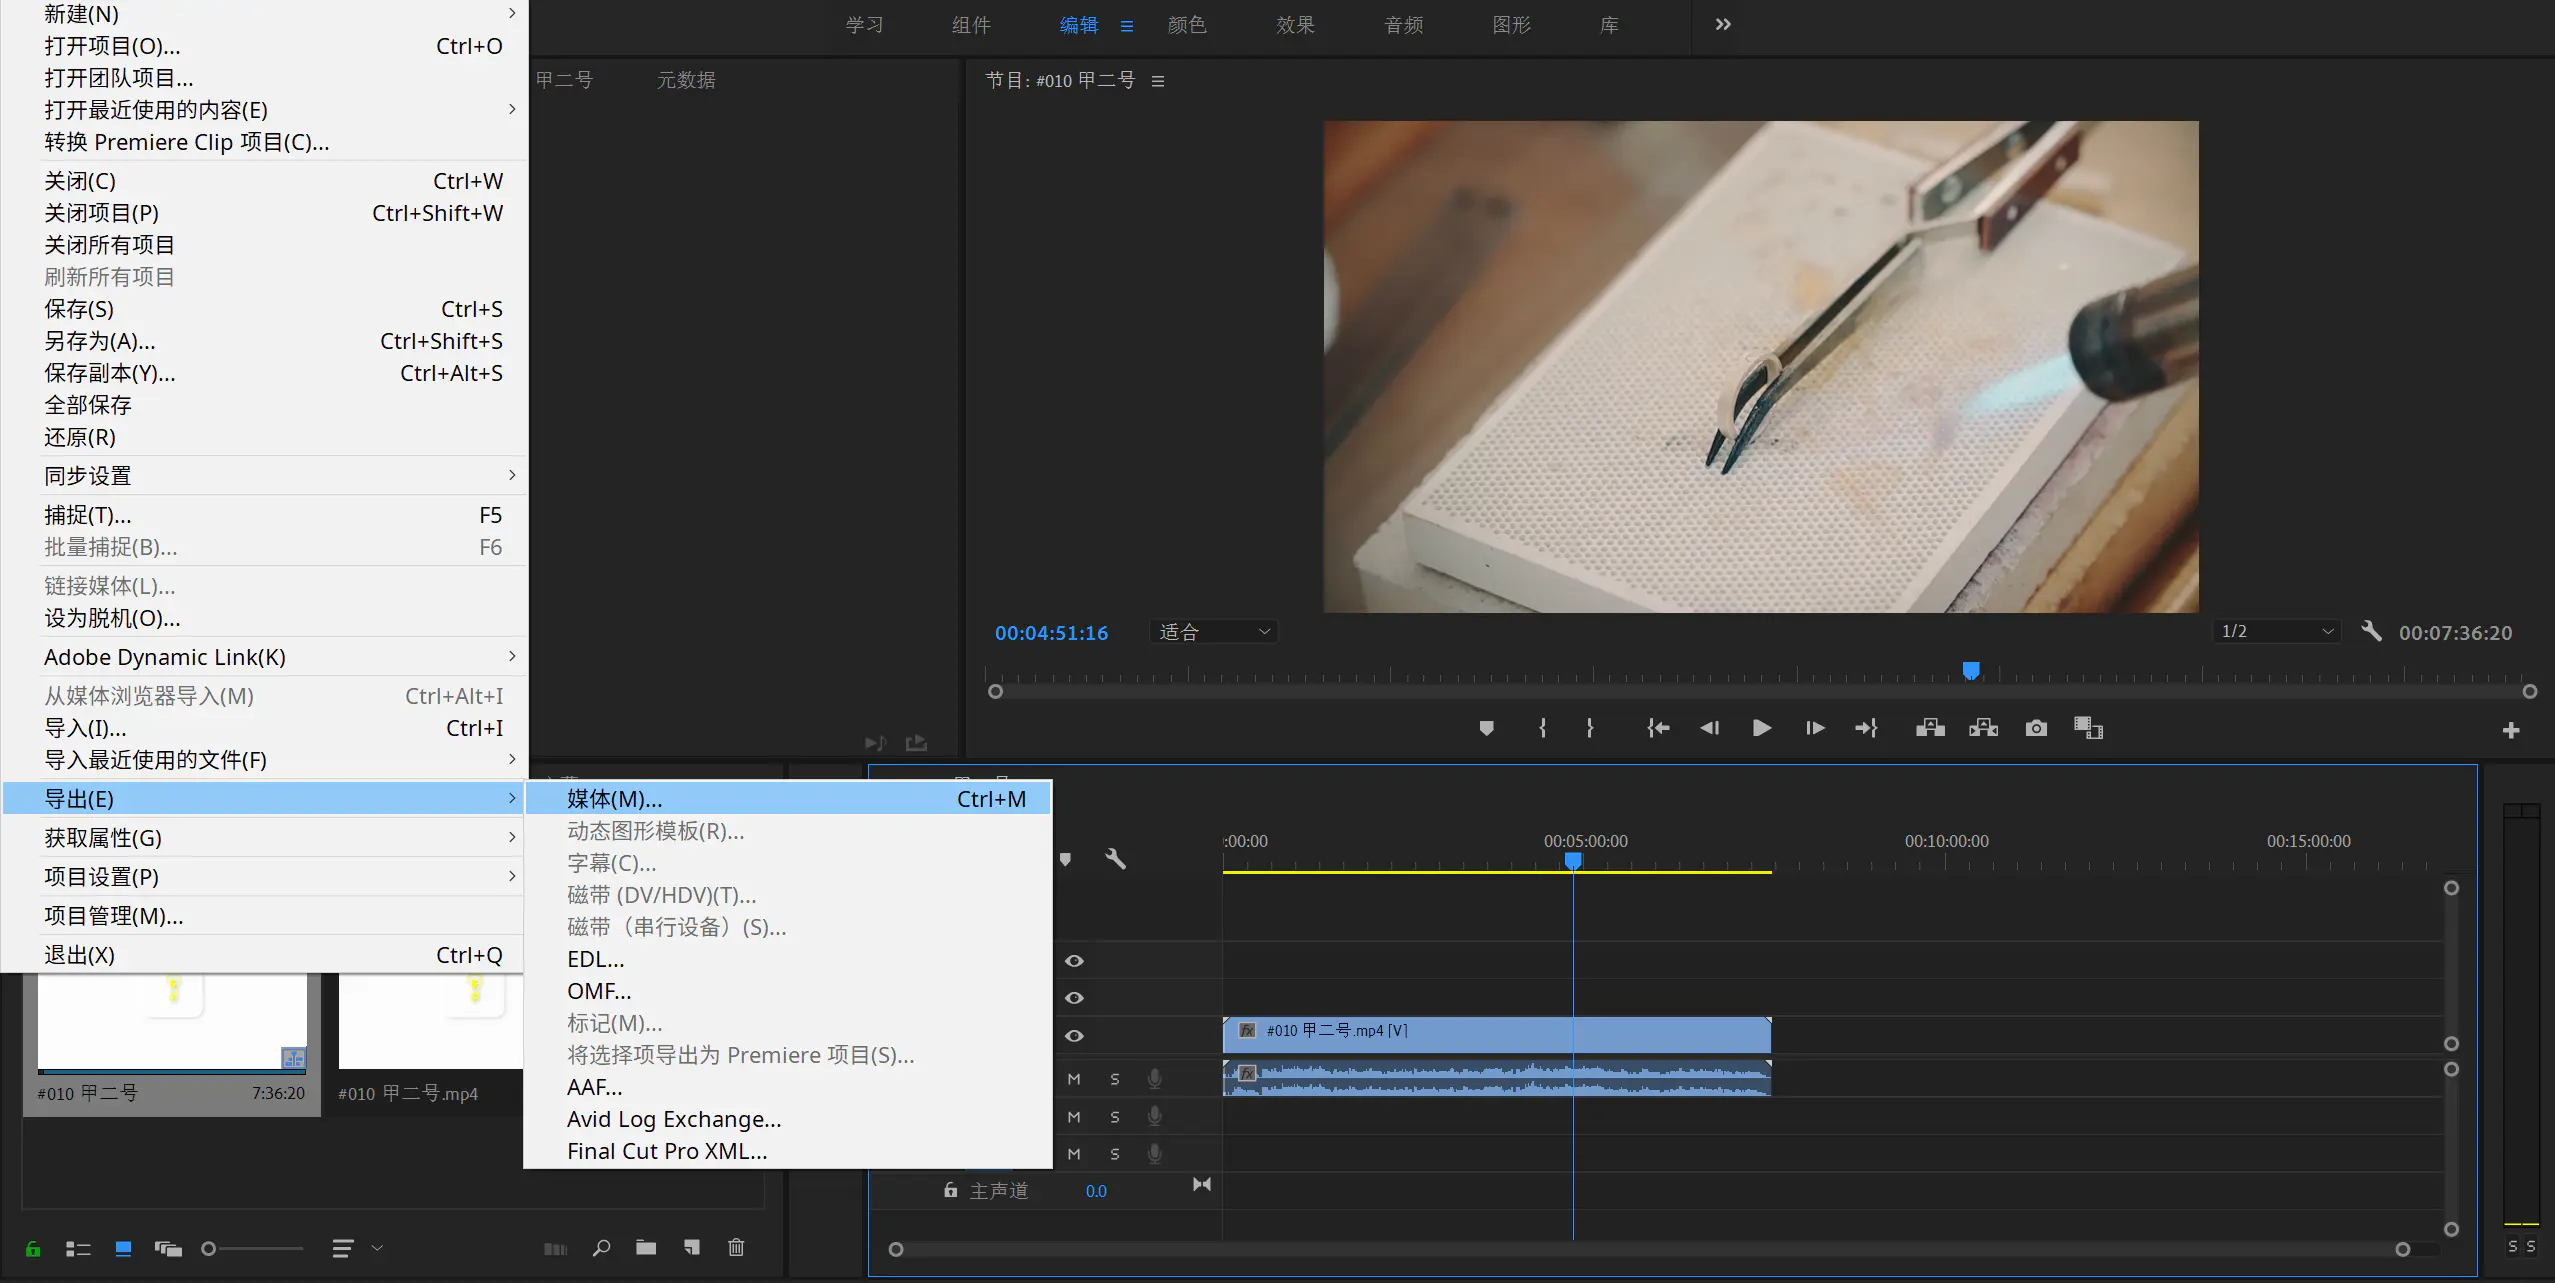Viewport: 2555px width, 1283px height.
Task: Choose 导入(I)... from the File menu
Action: (264, 728)
